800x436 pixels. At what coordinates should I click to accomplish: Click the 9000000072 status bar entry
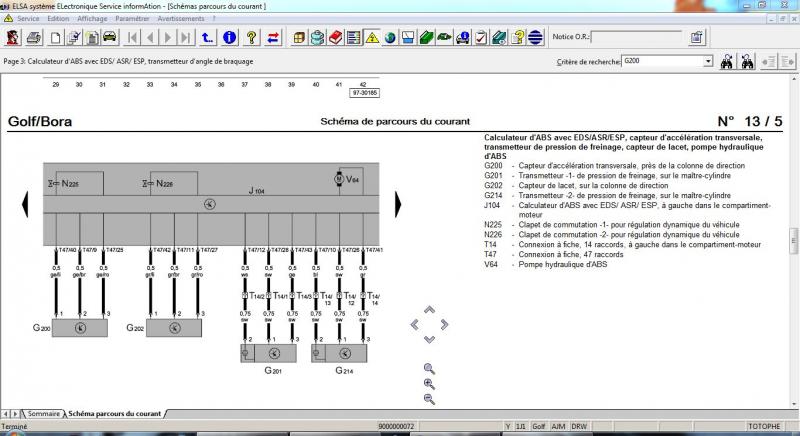396,426
